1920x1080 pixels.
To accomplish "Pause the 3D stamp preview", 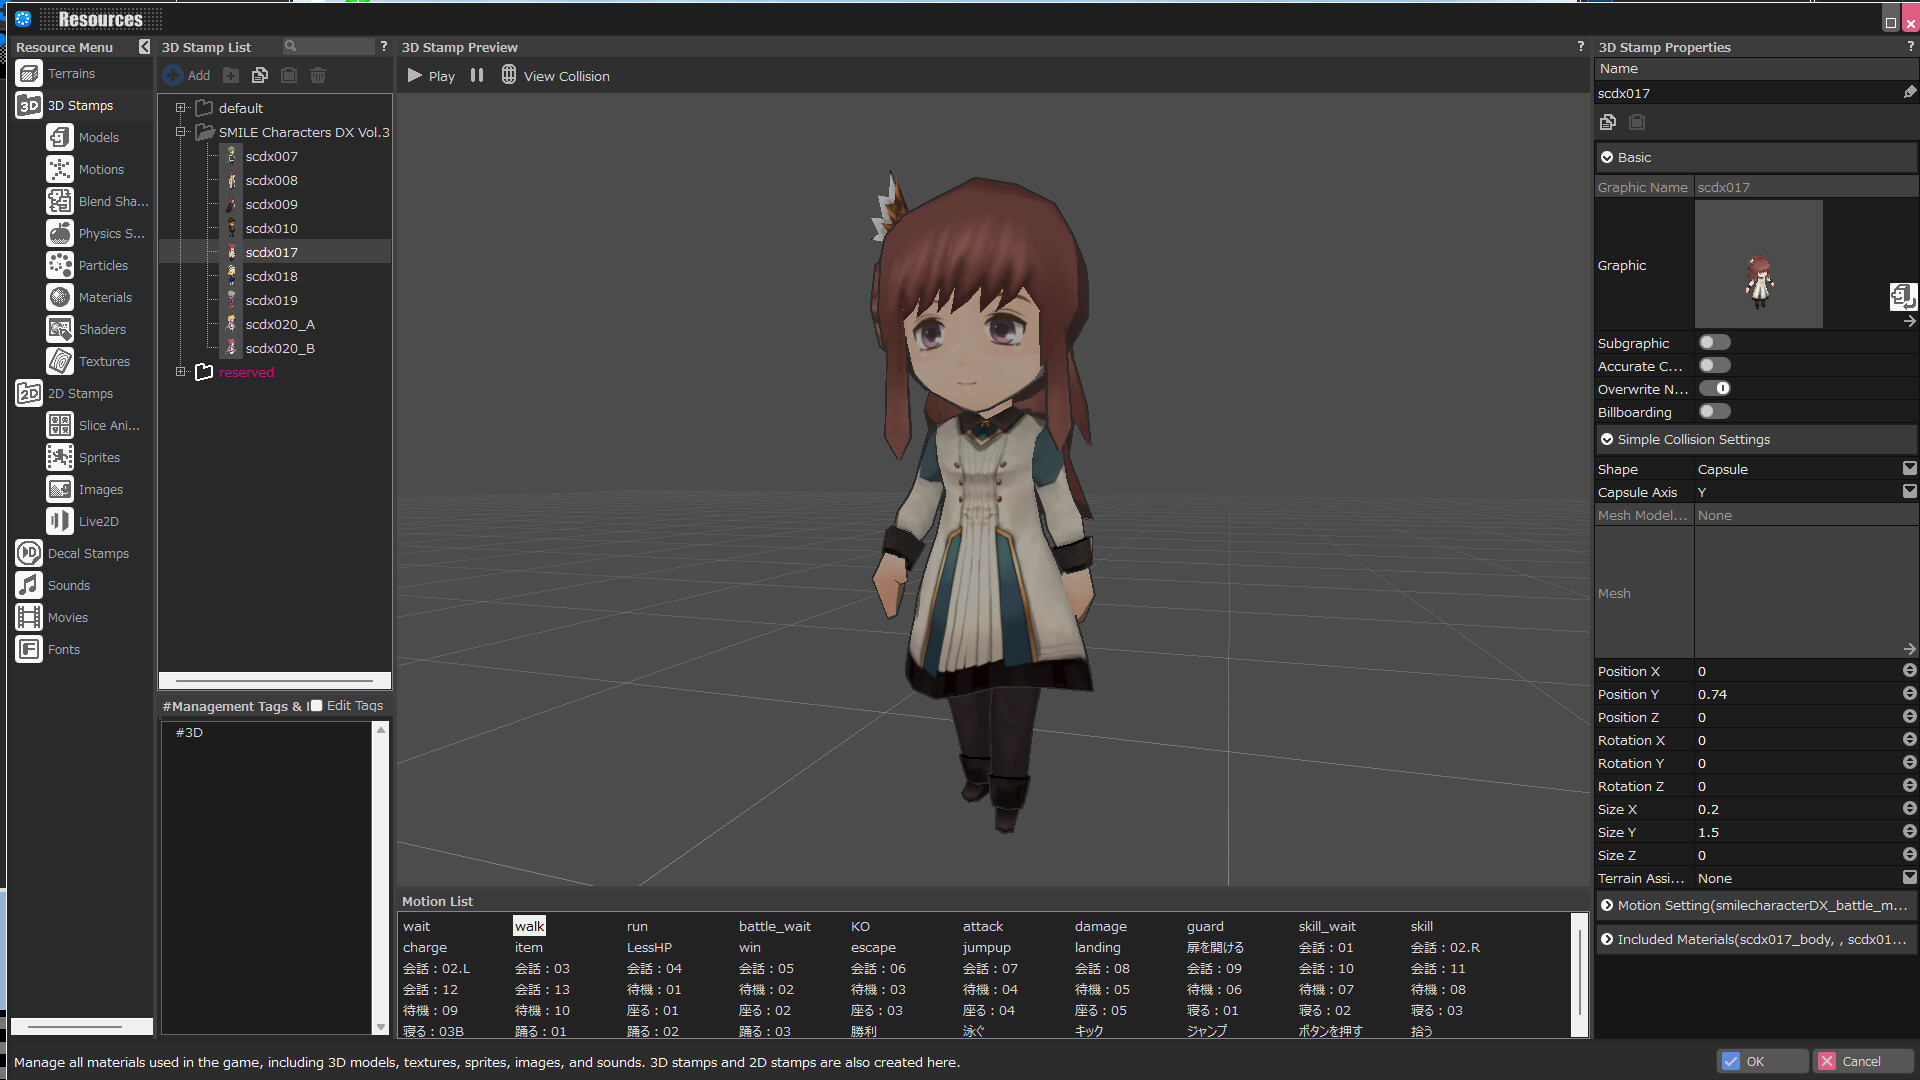I will click(477, 75).
